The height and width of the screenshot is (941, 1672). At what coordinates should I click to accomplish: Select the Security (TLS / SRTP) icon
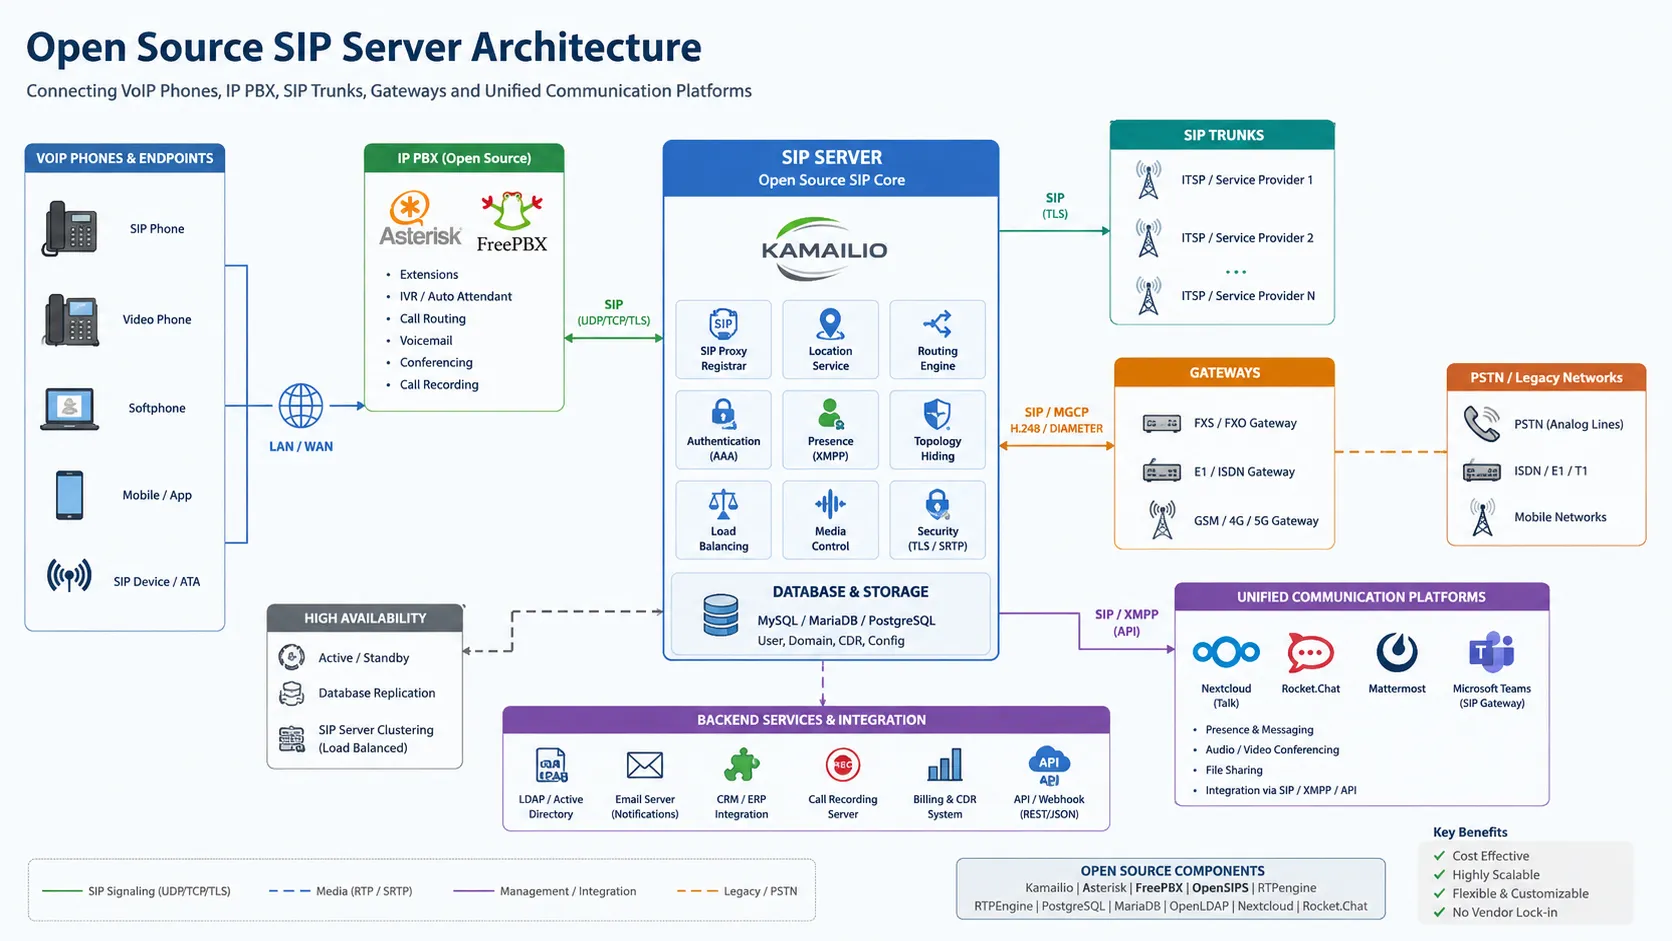click(937, 504)
